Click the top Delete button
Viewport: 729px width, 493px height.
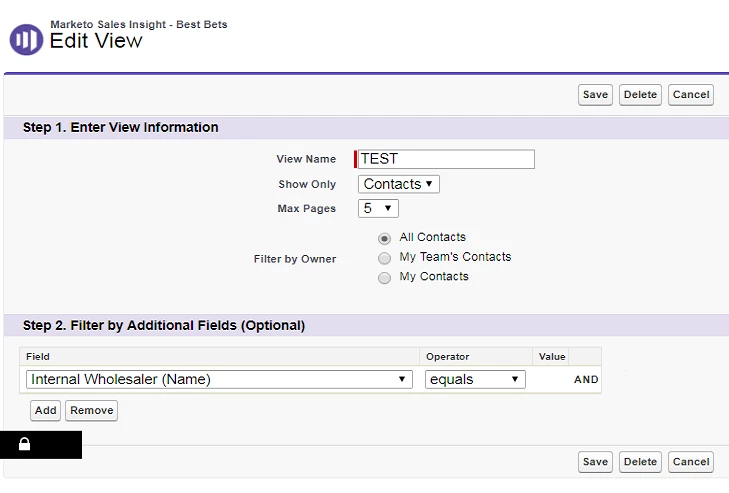640,95
